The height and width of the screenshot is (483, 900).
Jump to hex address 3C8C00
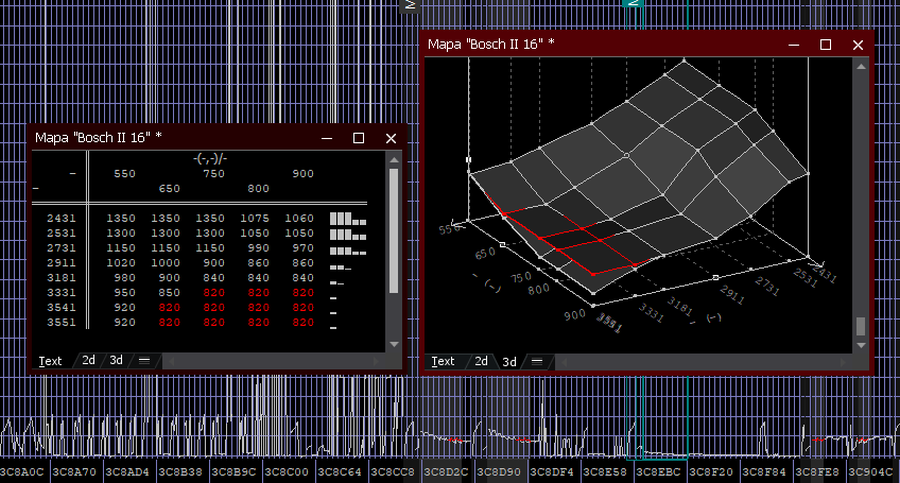coord(286,472)
